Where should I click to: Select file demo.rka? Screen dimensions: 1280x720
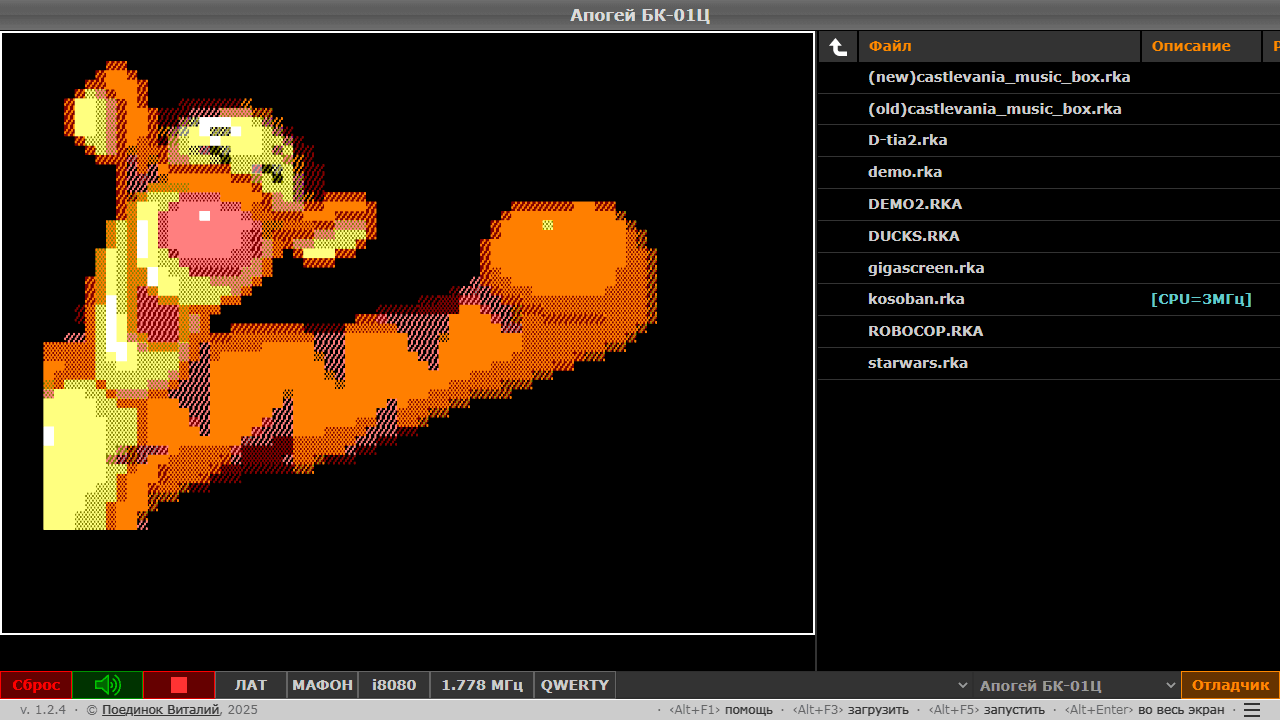coord(905,172)
